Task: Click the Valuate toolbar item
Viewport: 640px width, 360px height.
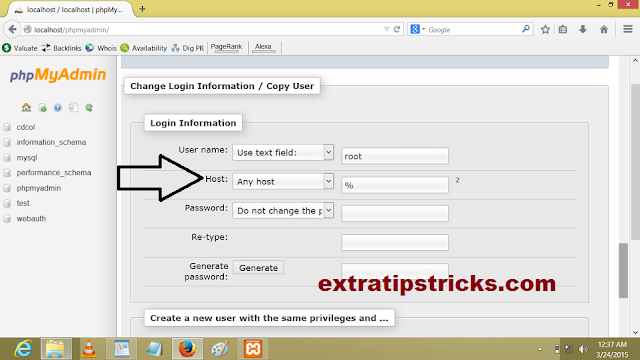Action: 20,48
